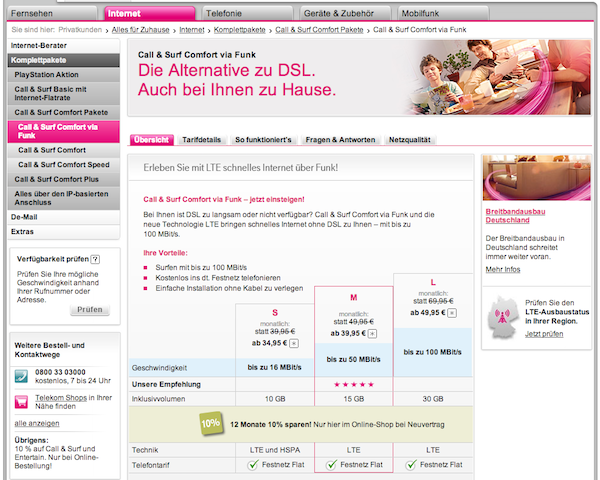Screen dimensions: 600x480
Task: Open the help icon beside Verfügbarkeit prüfen
Action: [x=95, y=260]
